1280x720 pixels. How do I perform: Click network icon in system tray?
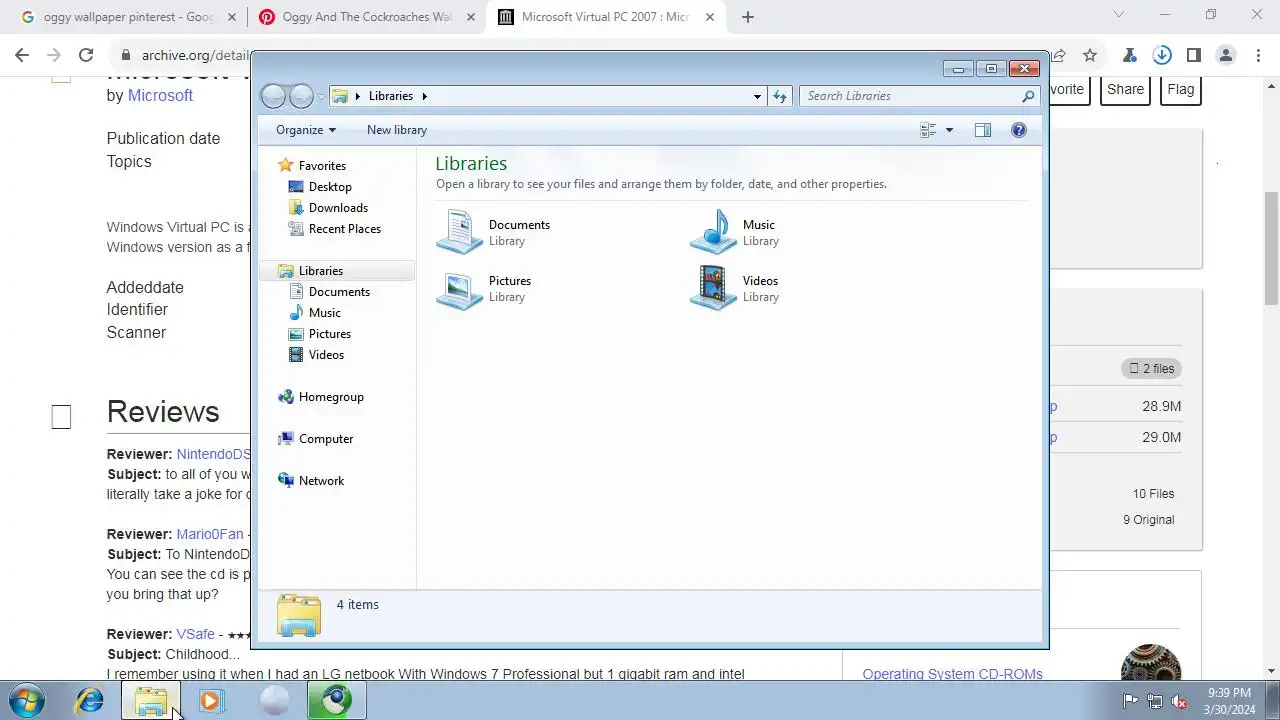point(1155,701)
